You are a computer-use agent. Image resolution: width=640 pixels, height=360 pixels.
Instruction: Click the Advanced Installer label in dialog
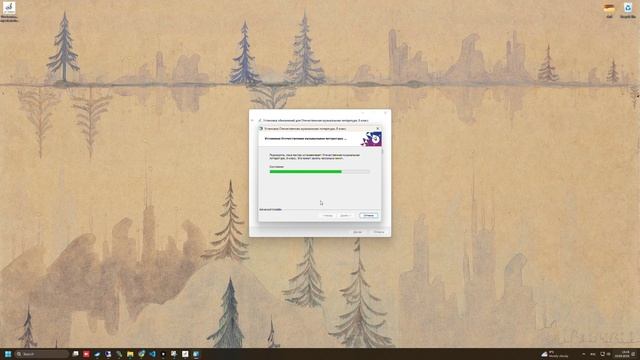(271, 209)
